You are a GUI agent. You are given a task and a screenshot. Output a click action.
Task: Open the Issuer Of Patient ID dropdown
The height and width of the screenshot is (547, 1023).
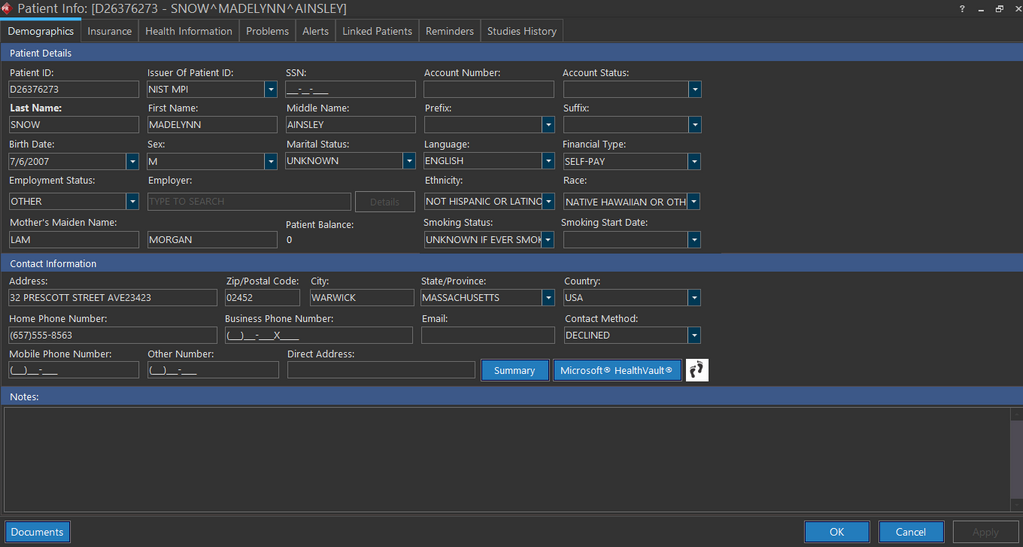(x=270, y=89)
